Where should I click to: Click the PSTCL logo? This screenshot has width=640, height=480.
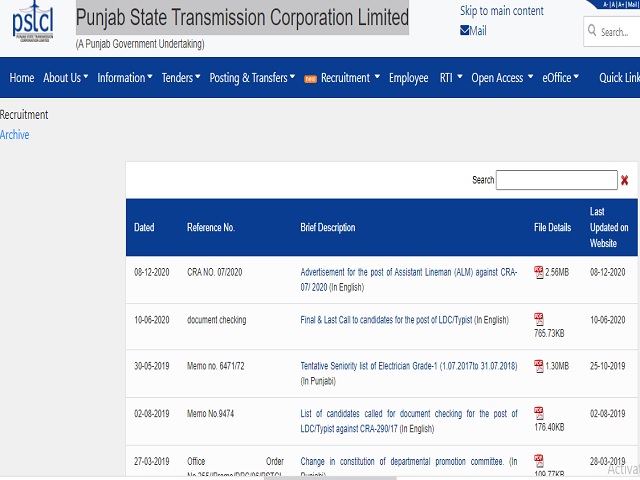click(33, 22)
